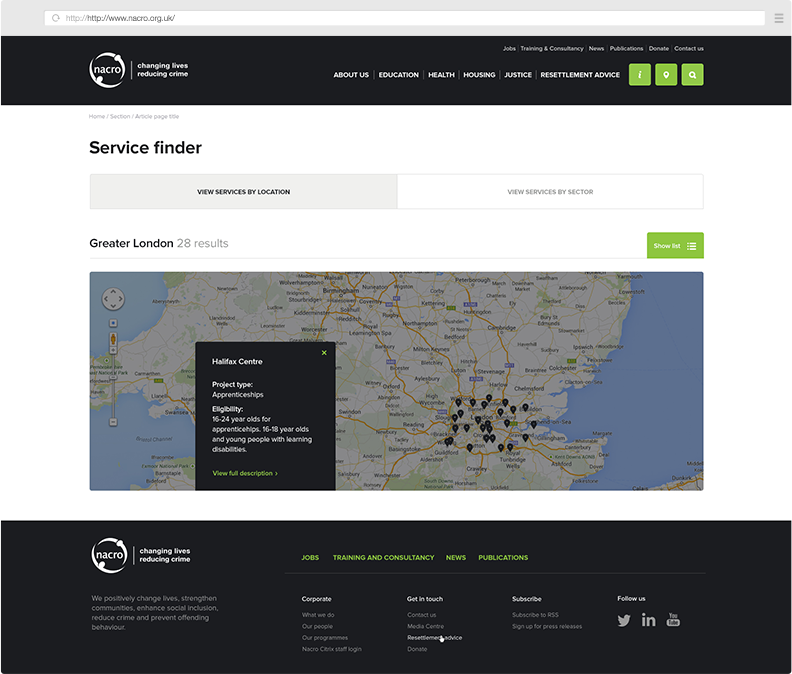Image resolution: width=792 pixels, height=674 pixels.
Task: Click the browser address bar URL field
Action: click(x=405, y=18)
